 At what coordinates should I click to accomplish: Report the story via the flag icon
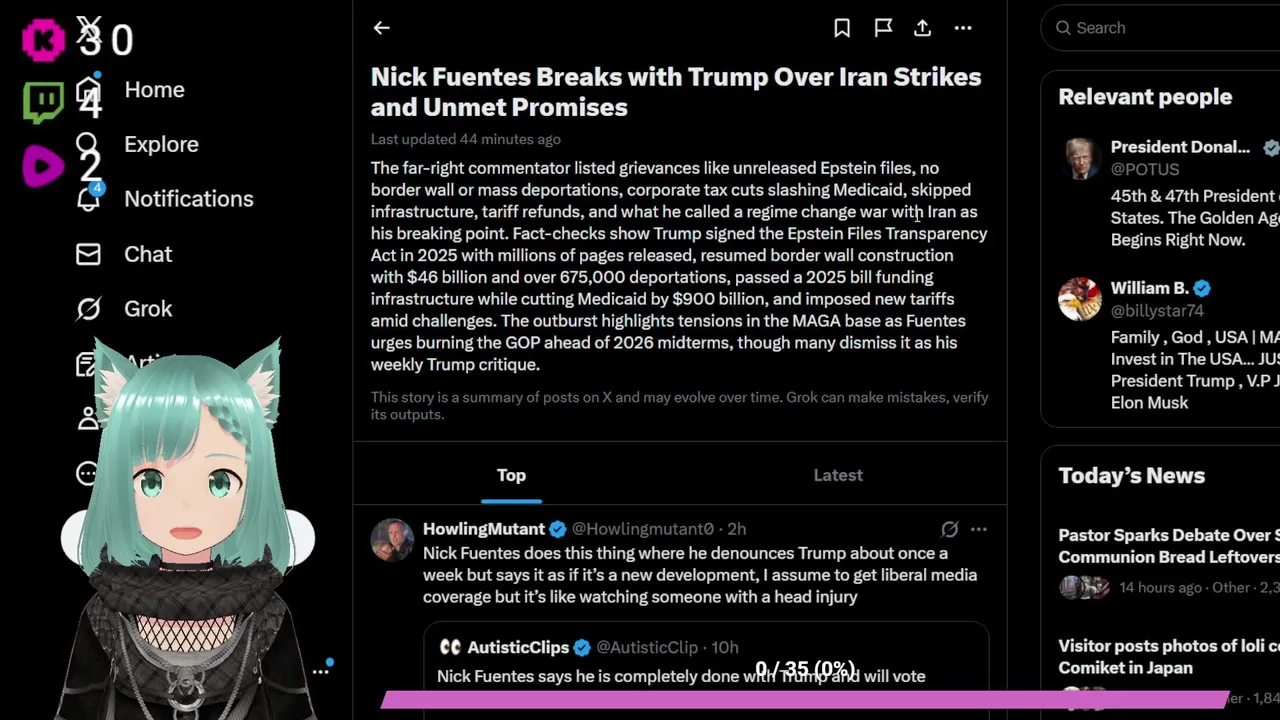[x=883, y=28]
